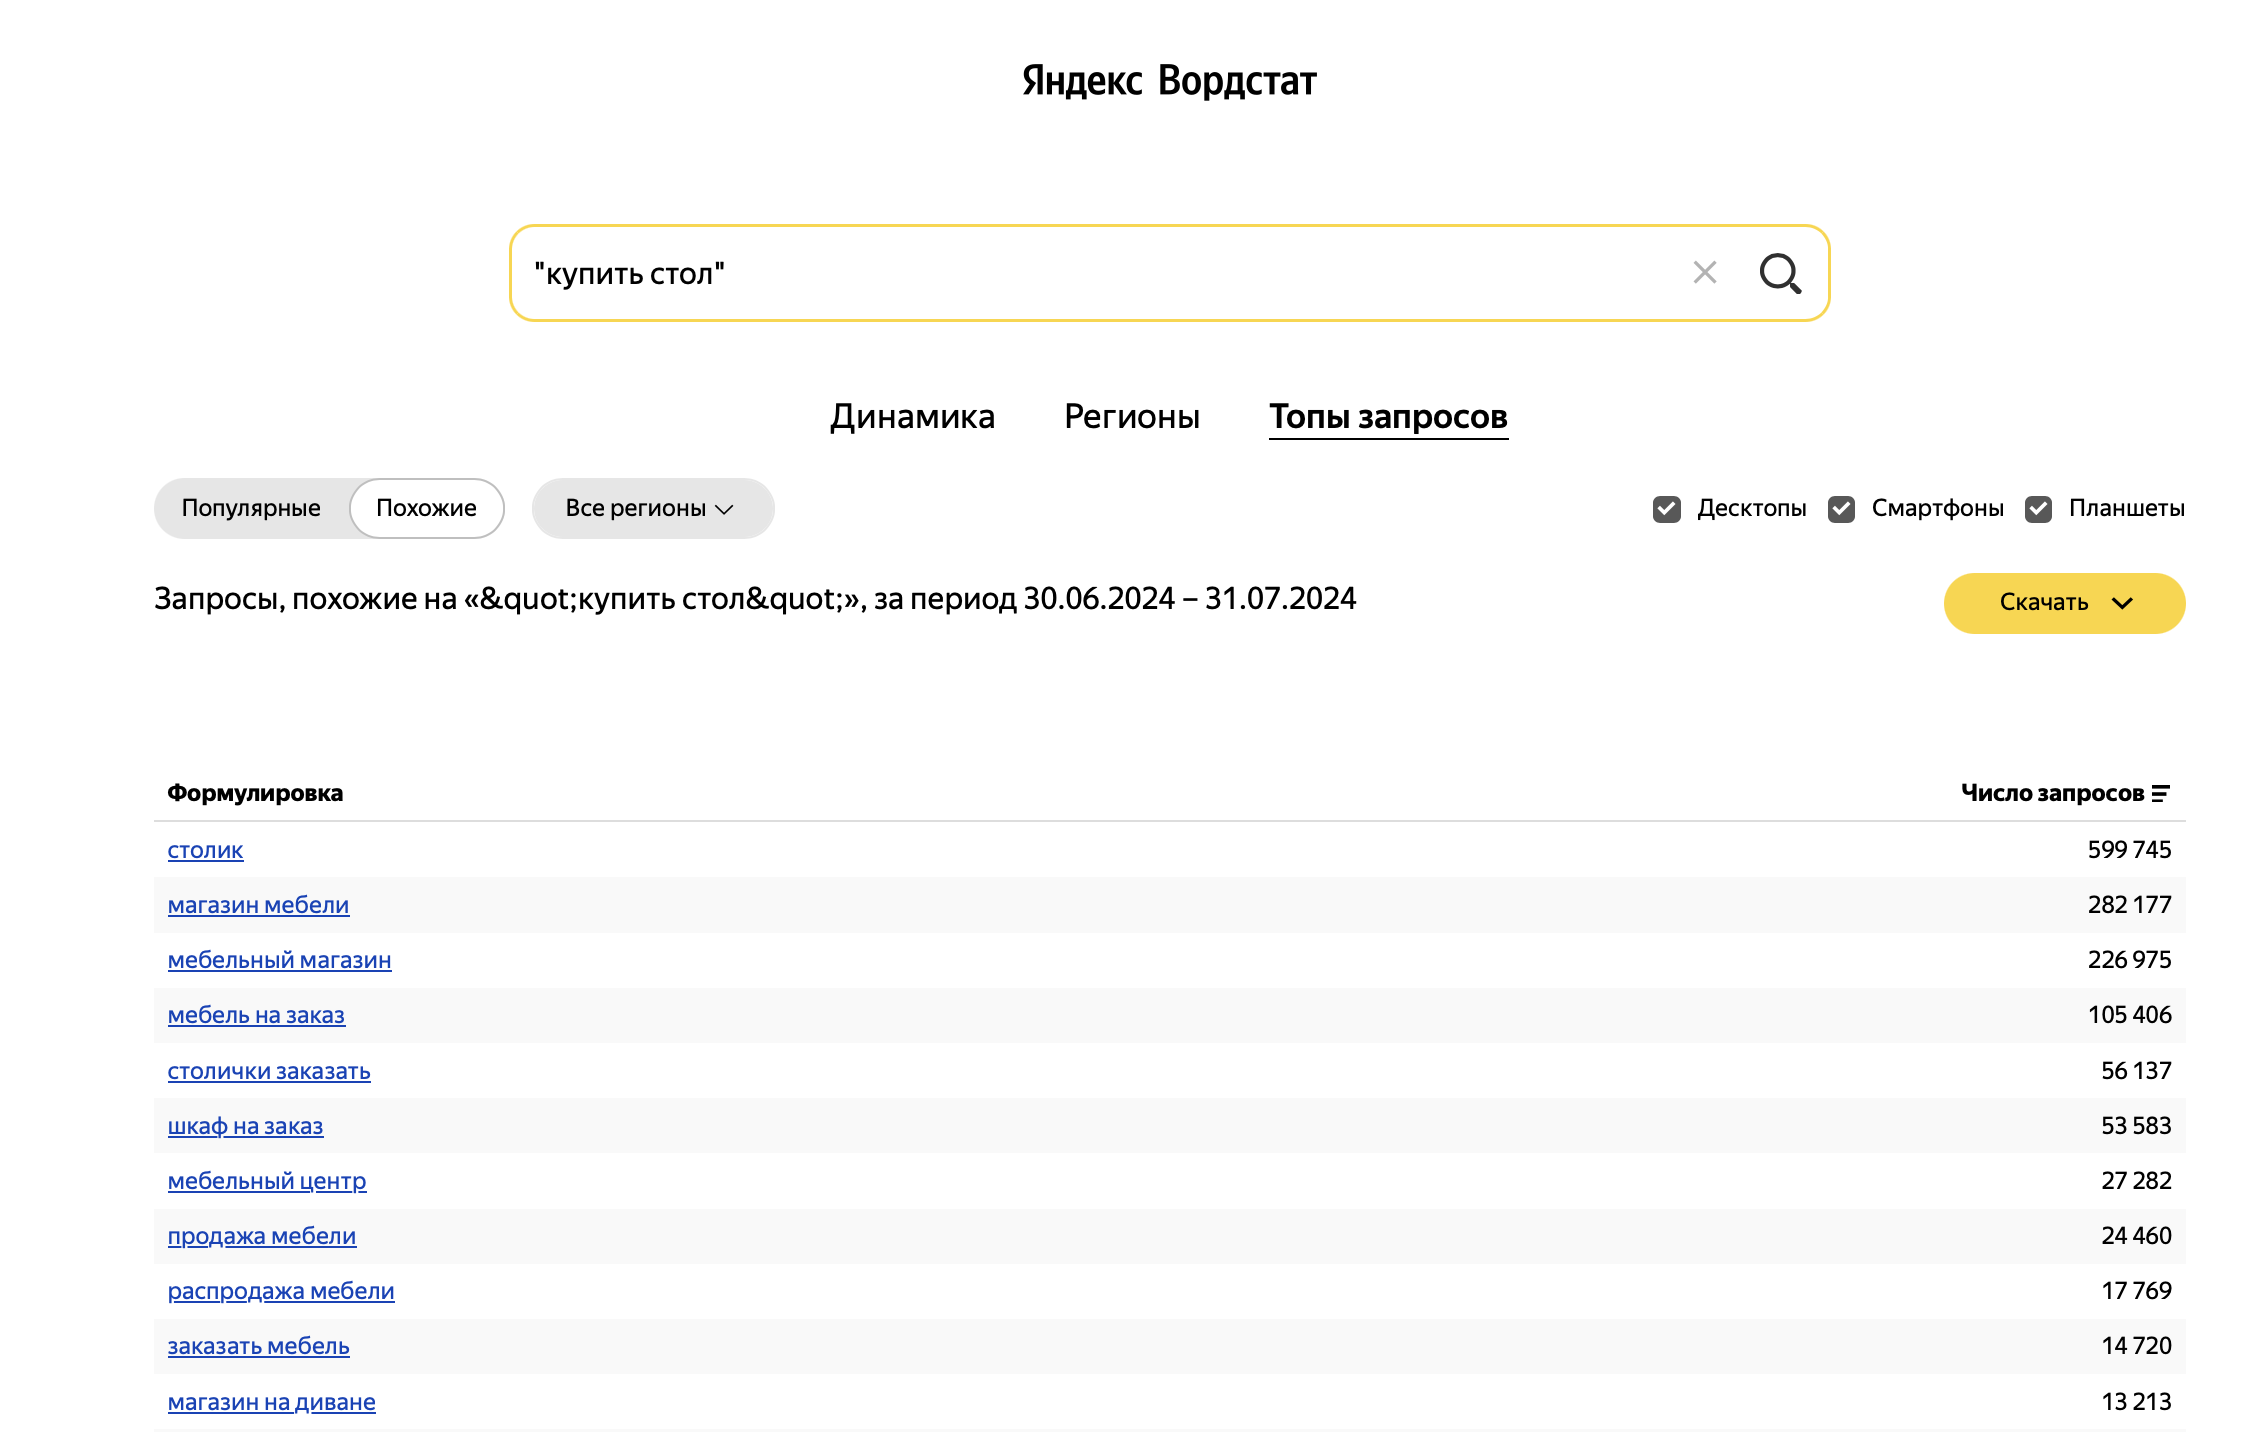This screenshot has width=2244, height=1432.
Task: Open the столик query link
Action: (x=205, y=850)
